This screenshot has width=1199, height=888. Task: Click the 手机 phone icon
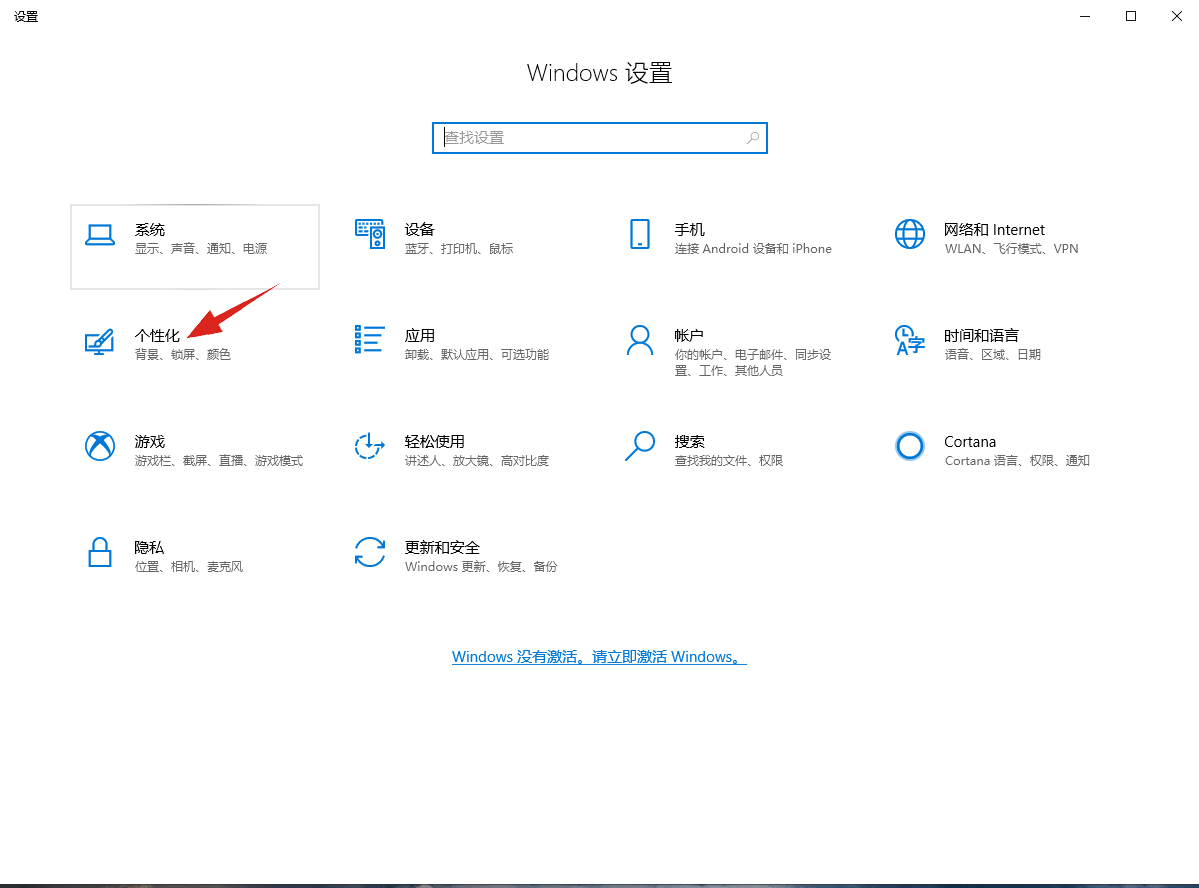point(640,234)
